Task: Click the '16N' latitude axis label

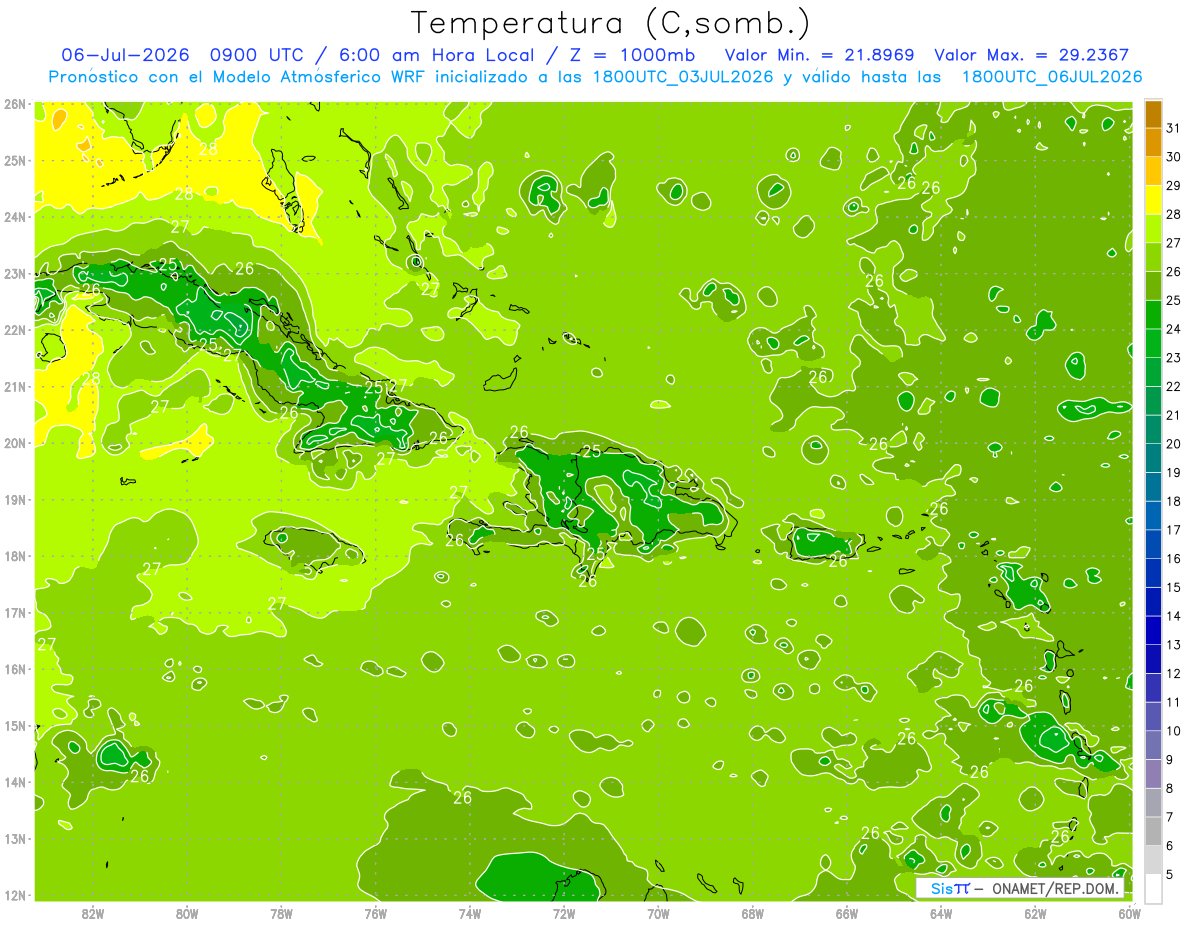Action: (x=14, y=669)
